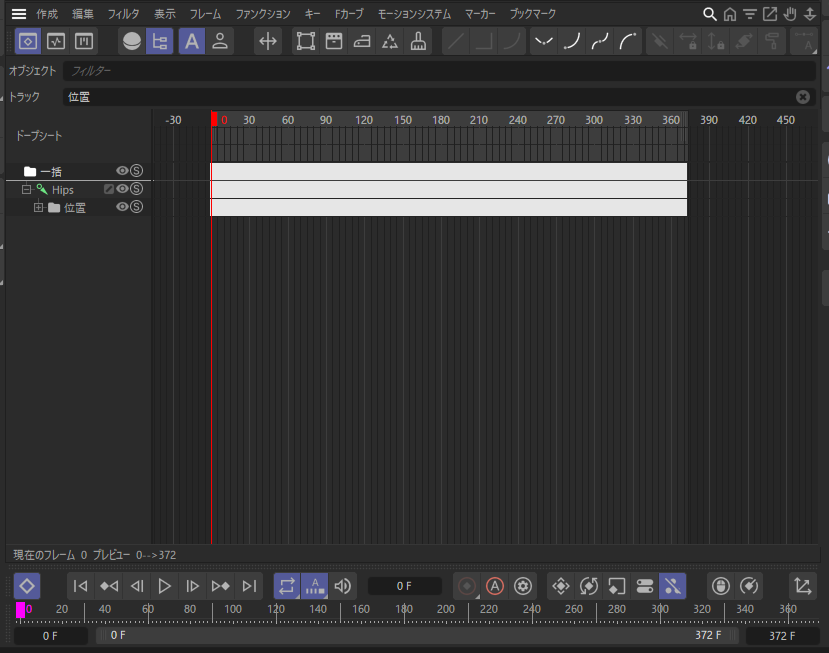Expand the 位置 folder node
Image resolution: width=829 pixels, height=653 pixels.
(39, 207)
